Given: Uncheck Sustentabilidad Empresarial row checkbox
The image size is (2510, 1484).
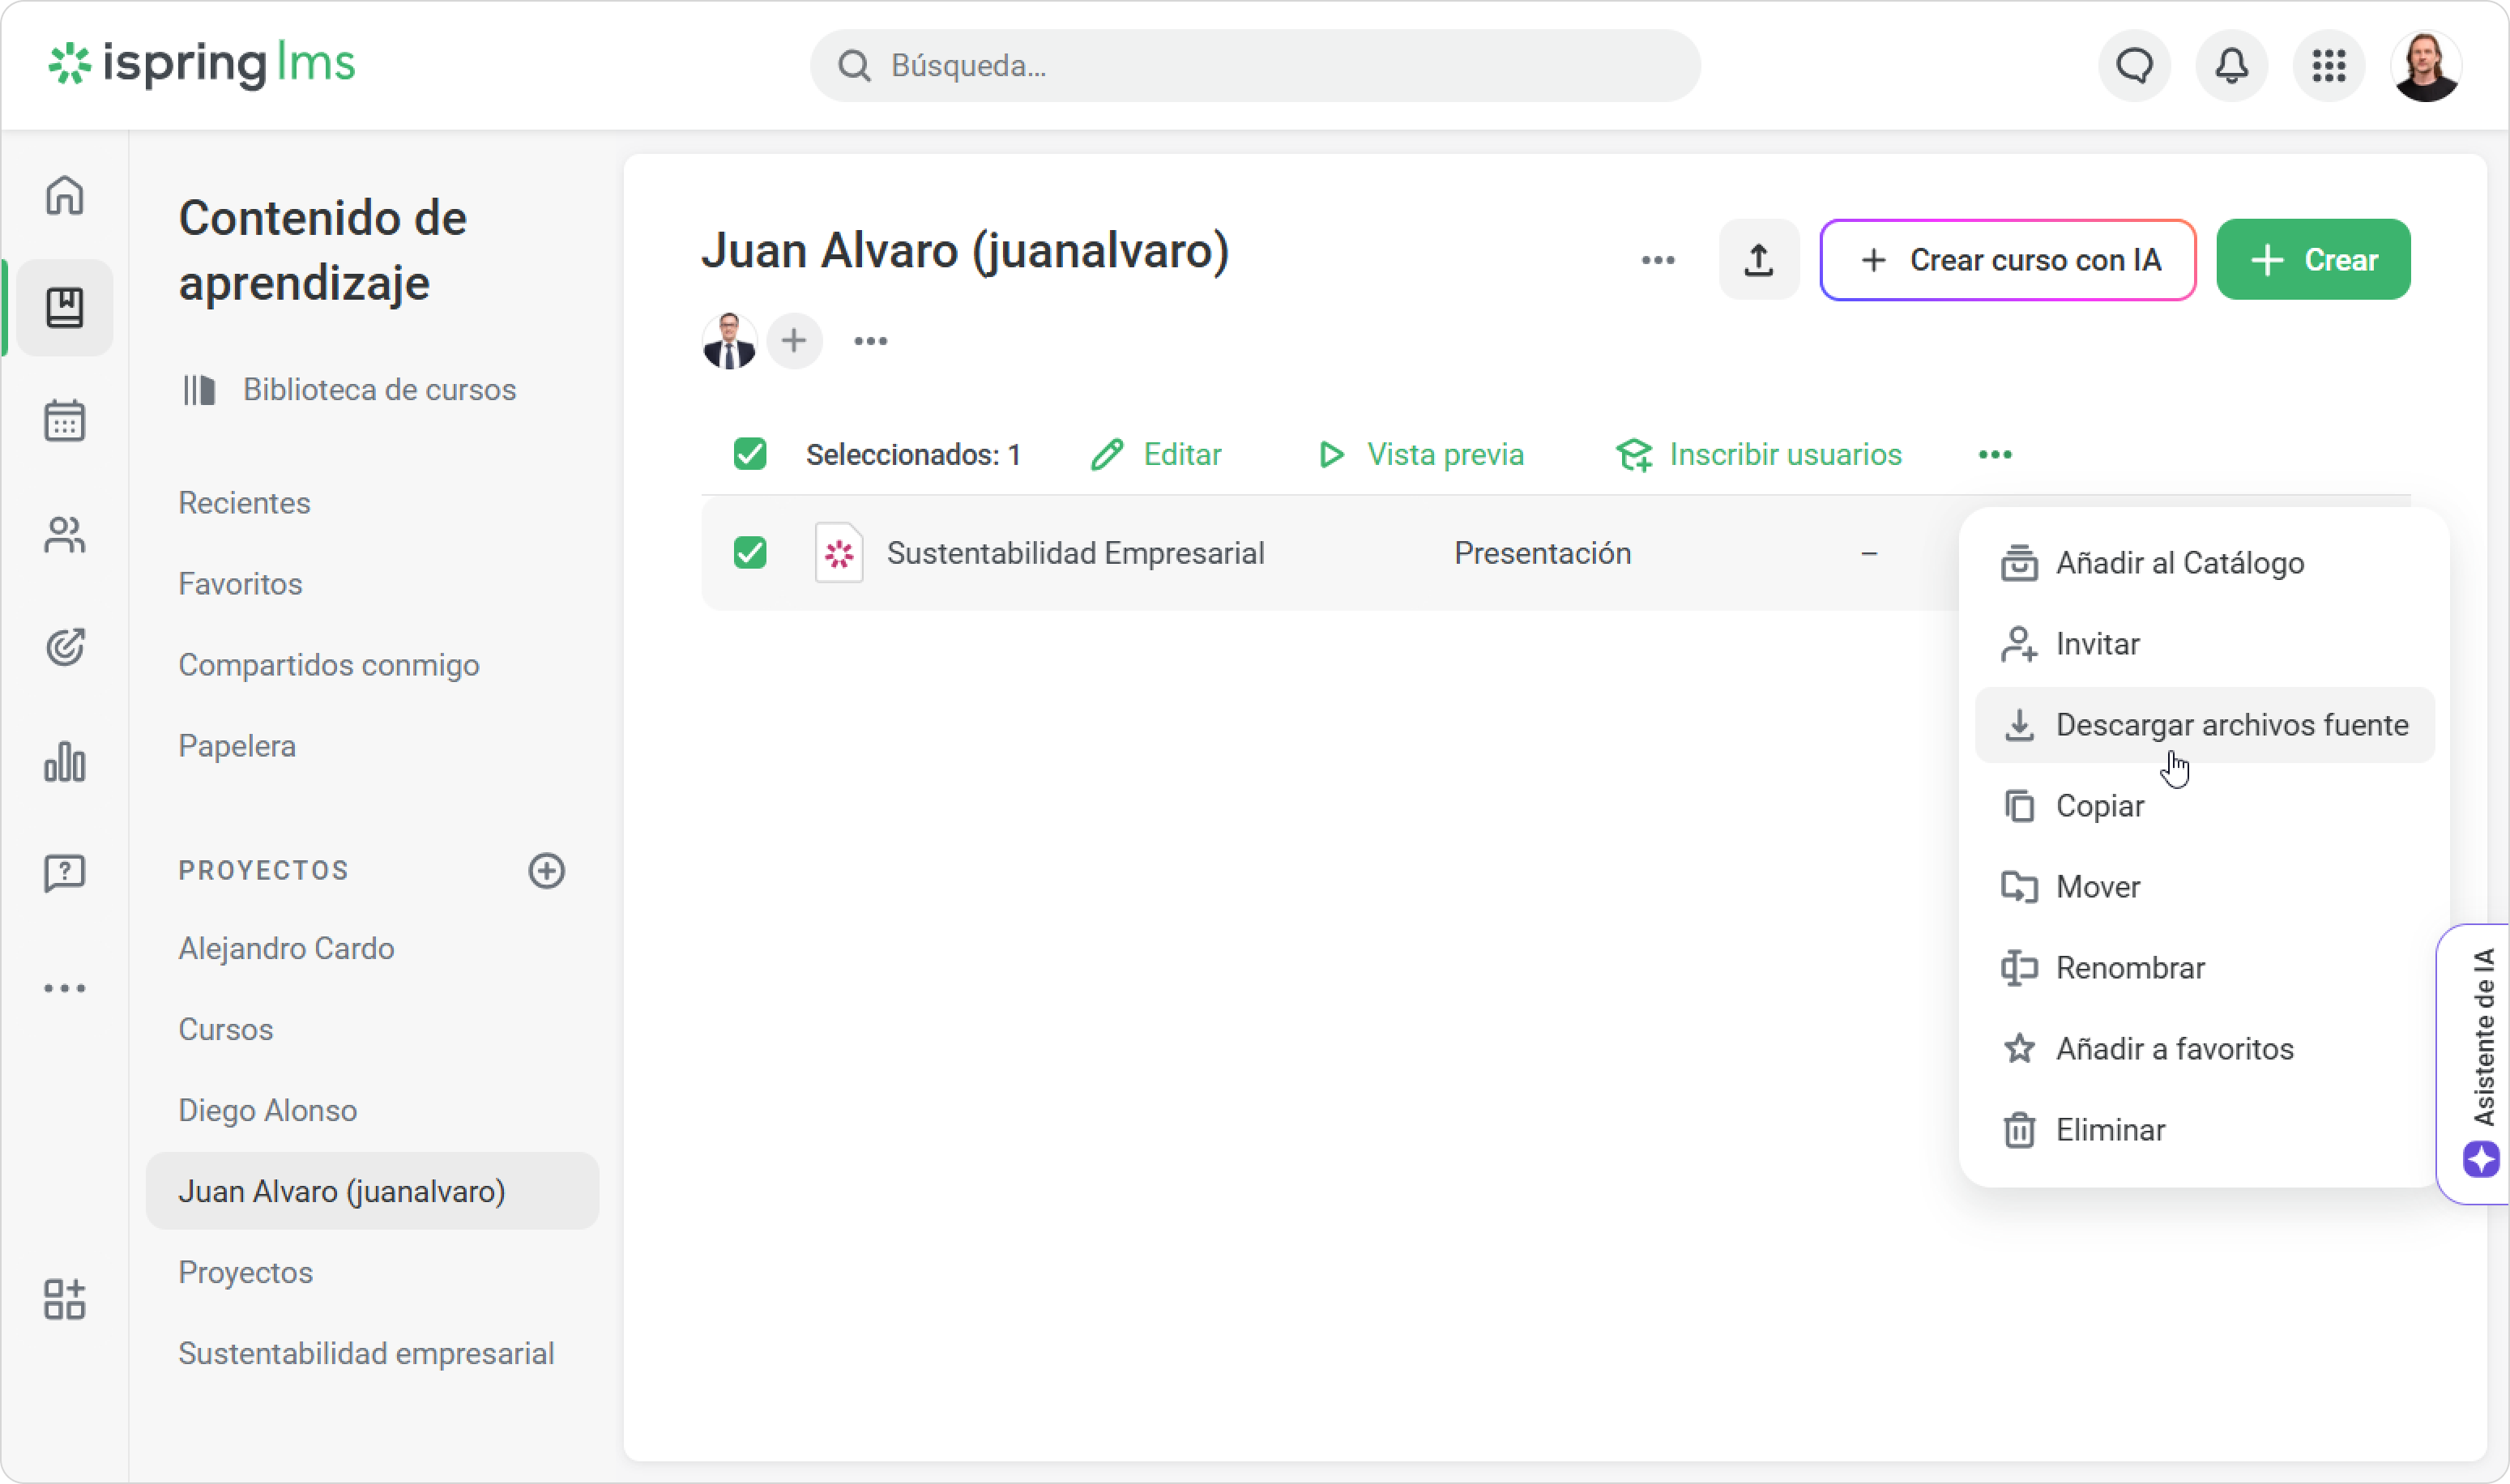Looking at the screenshot, I should (x=750, y=553).
